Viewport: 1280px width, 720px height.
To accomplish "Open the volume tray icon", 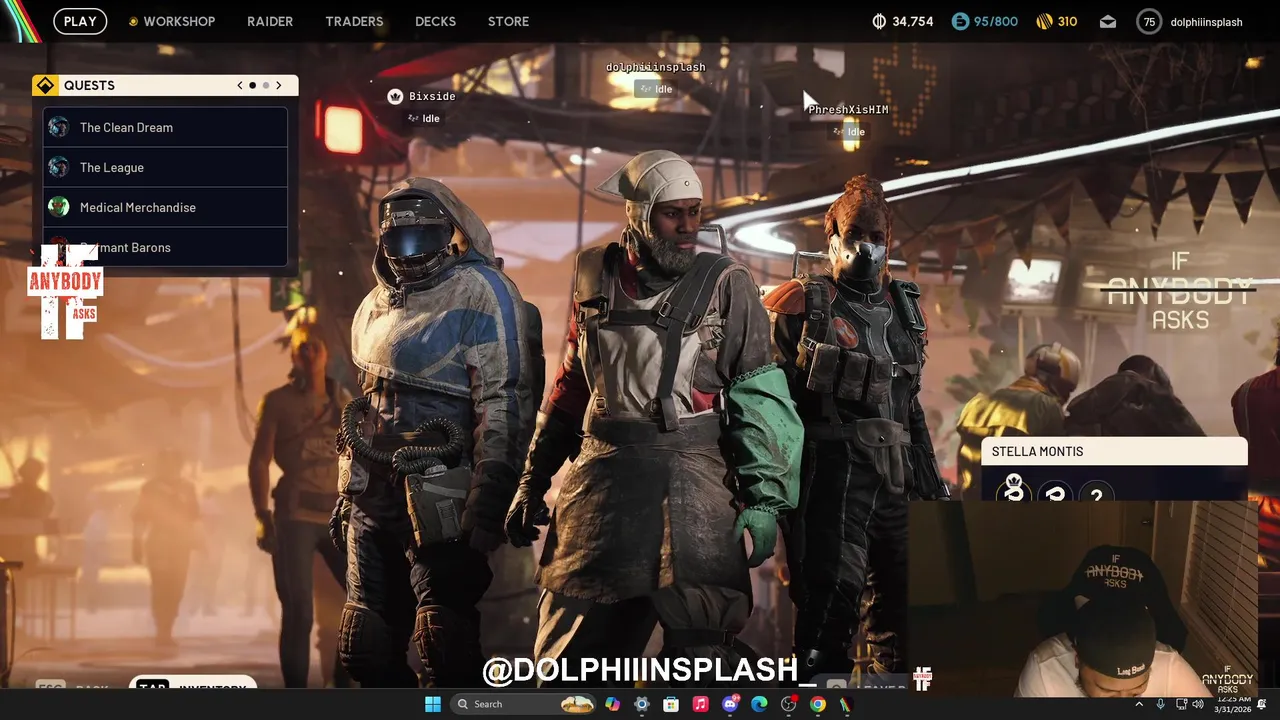I will coord(1197,704).
